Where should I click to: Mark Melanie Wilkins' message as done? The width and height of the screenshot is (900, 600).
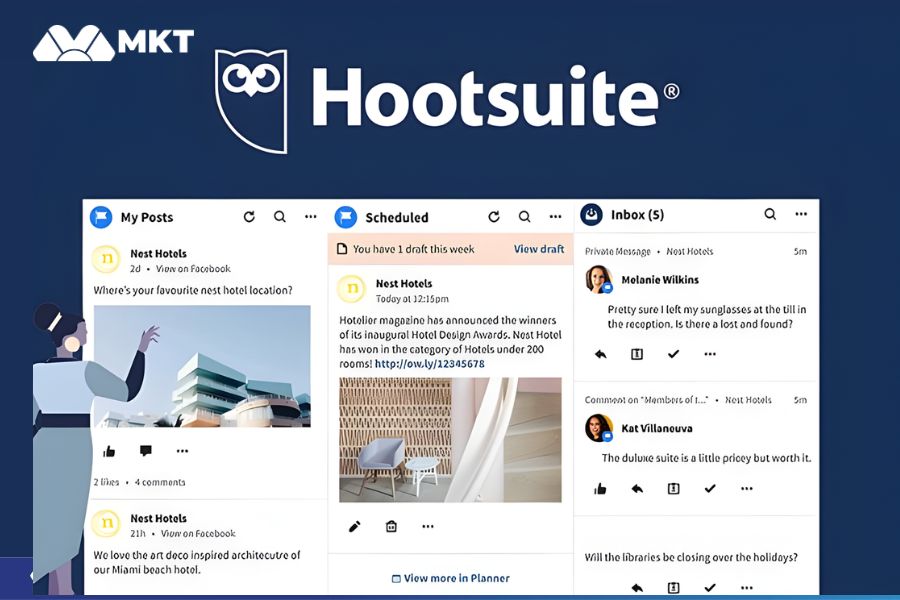673,354
